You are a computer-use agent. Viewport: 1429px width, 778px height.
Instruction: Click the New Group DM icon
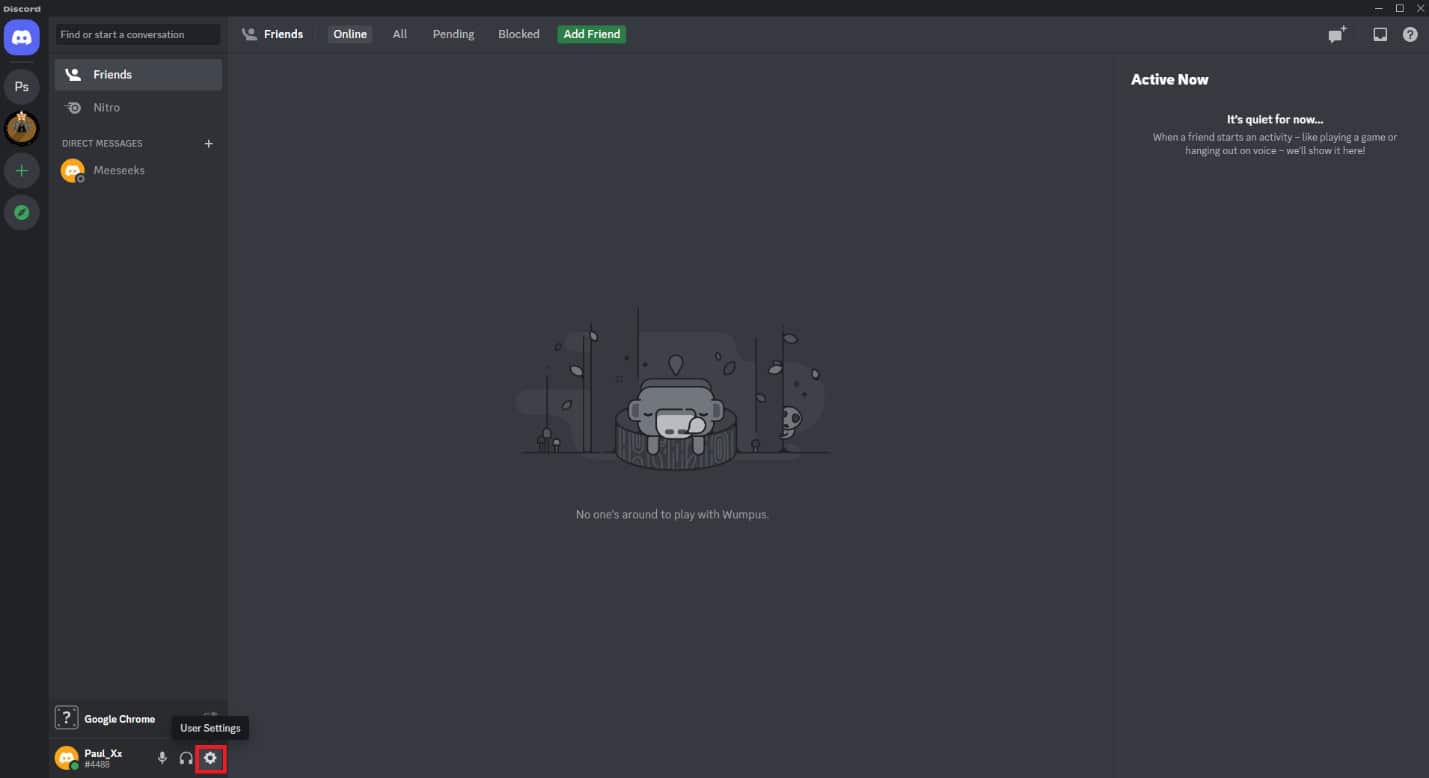(1337, 34)
